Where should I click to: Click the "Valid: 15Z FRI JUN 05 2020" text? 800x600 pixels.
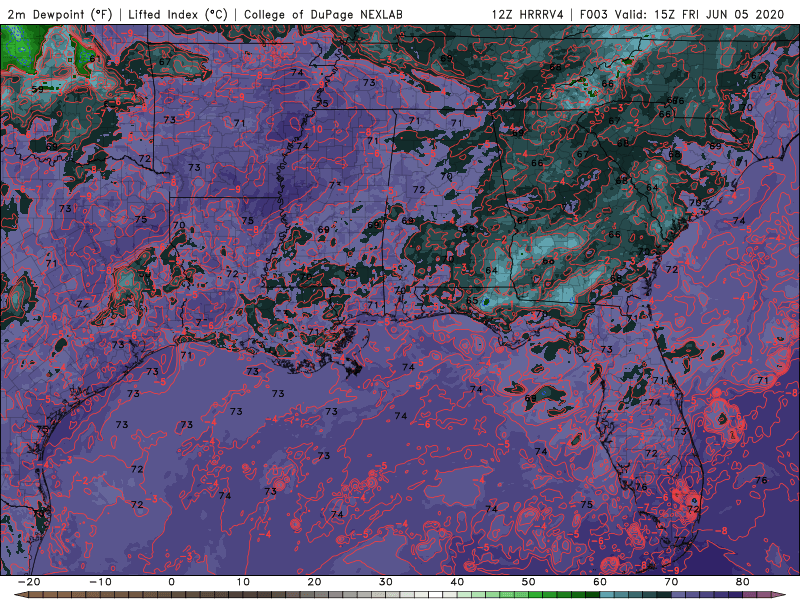699,14
